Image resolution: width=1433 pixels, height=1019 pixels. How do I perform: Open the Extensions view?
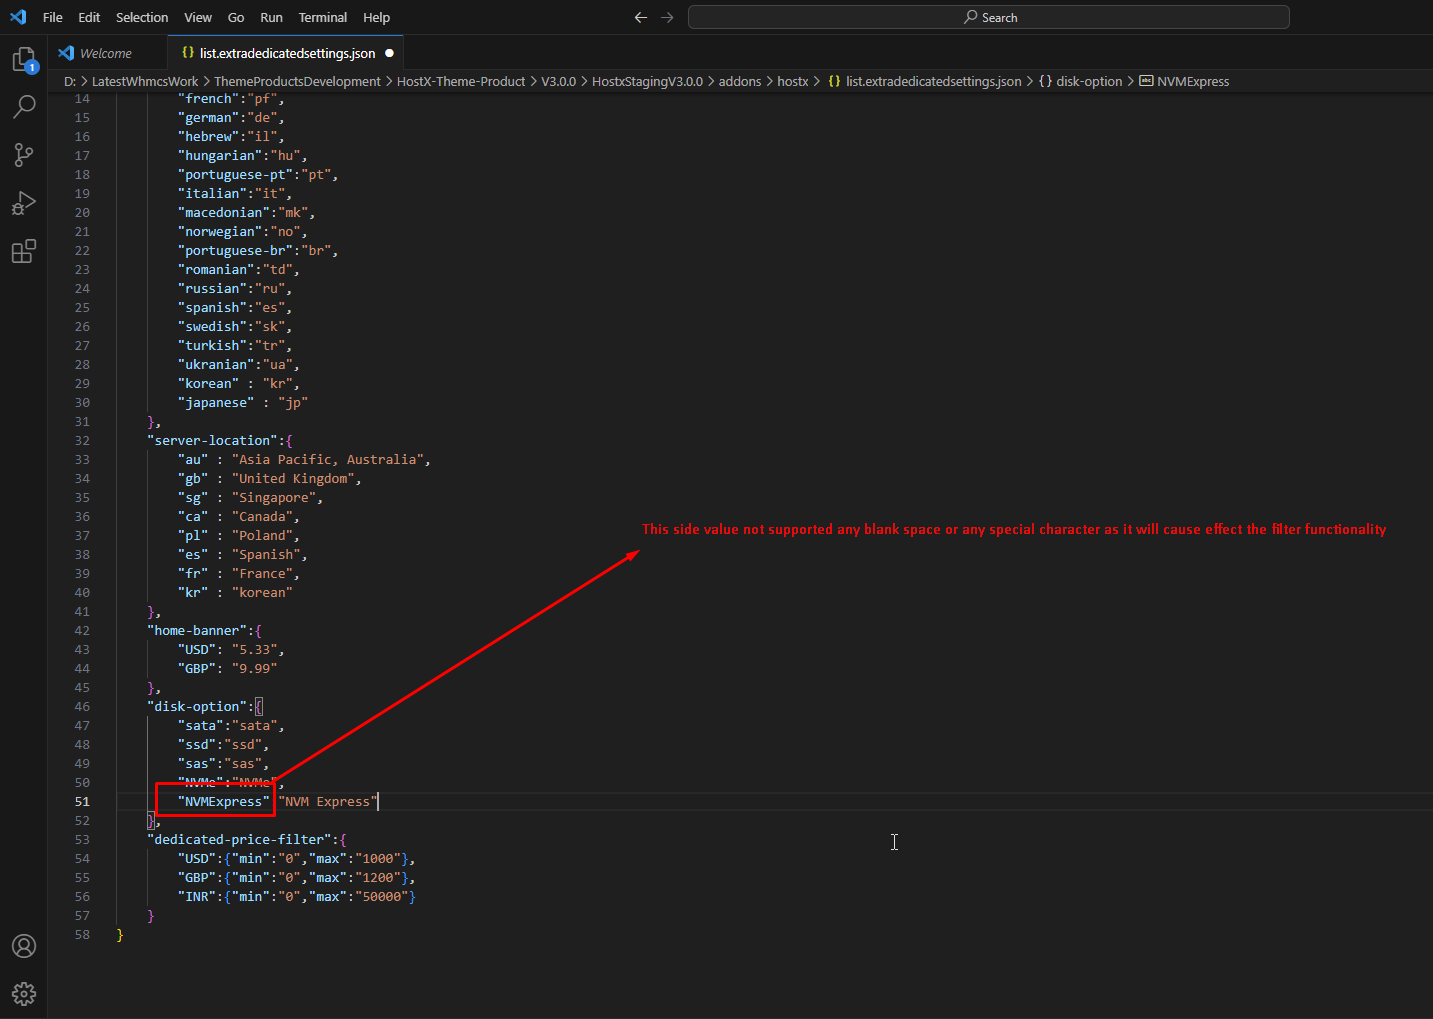24,251
